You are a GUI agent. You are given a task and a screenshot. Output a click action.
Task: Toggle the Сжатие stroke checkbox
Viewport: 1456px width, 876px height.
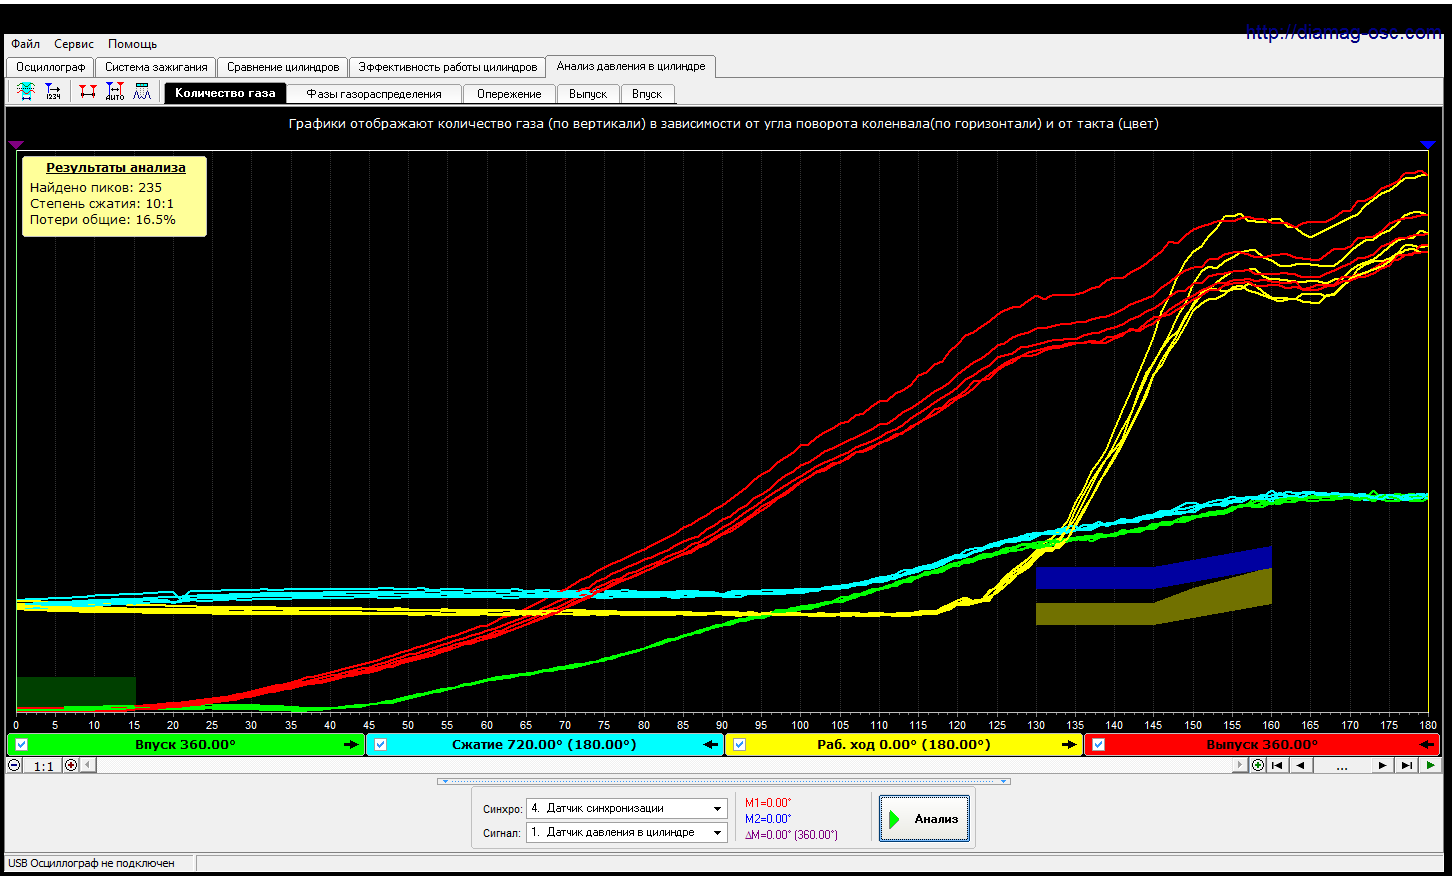380,745
